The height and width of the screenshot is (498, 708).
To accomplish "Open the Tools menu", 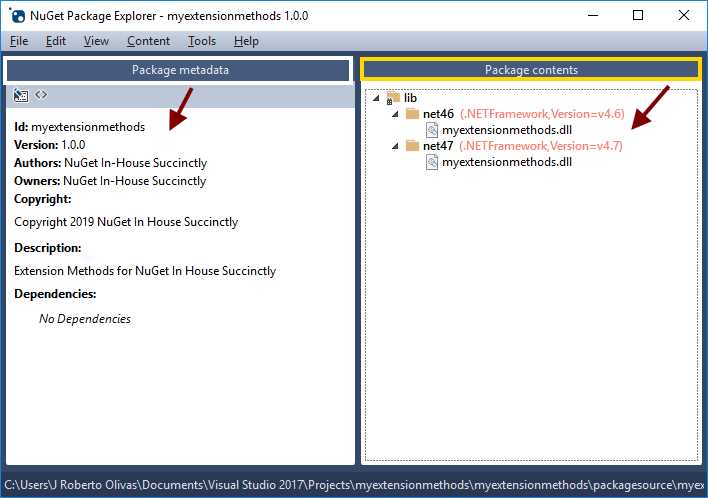I will [201, 41].
